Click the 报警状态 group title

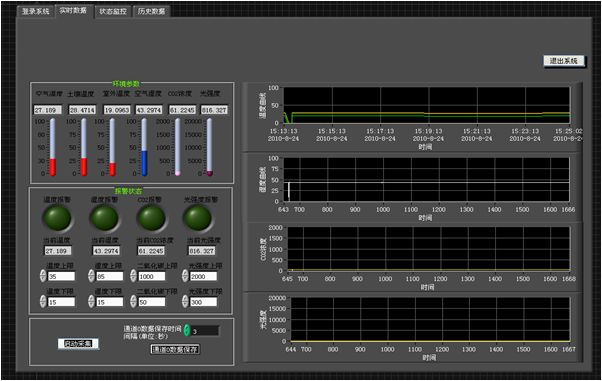(x=128, y=191)
